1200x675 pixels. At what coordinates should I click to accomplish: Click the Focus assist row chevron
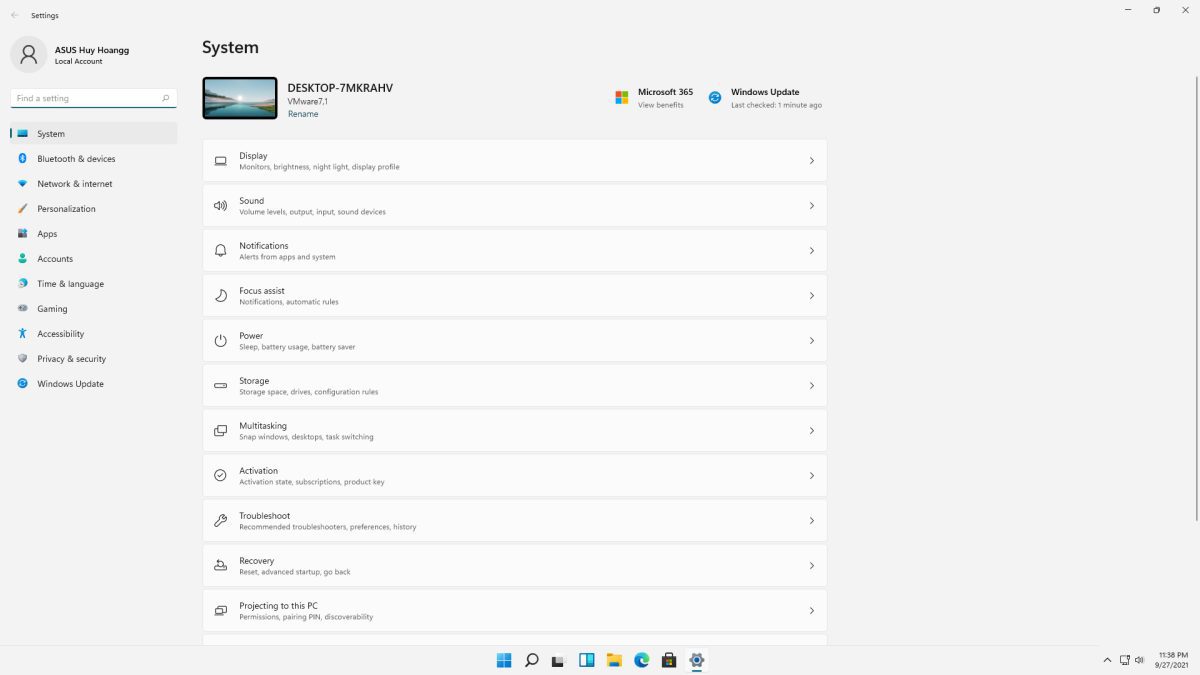[x=811, y=296]
